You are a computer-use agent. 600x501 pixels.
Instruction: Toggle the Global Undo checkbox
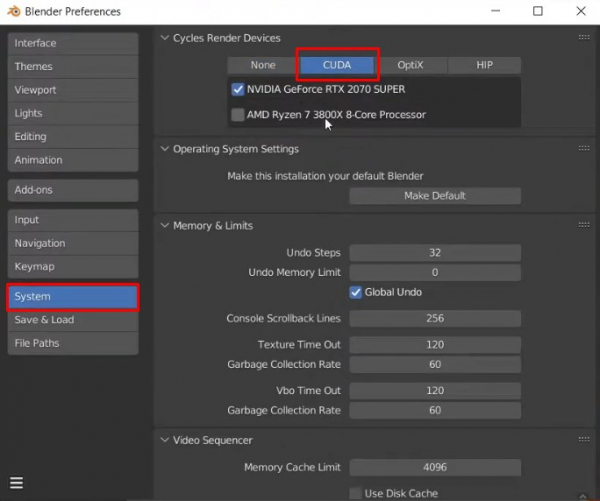[355, 292]
